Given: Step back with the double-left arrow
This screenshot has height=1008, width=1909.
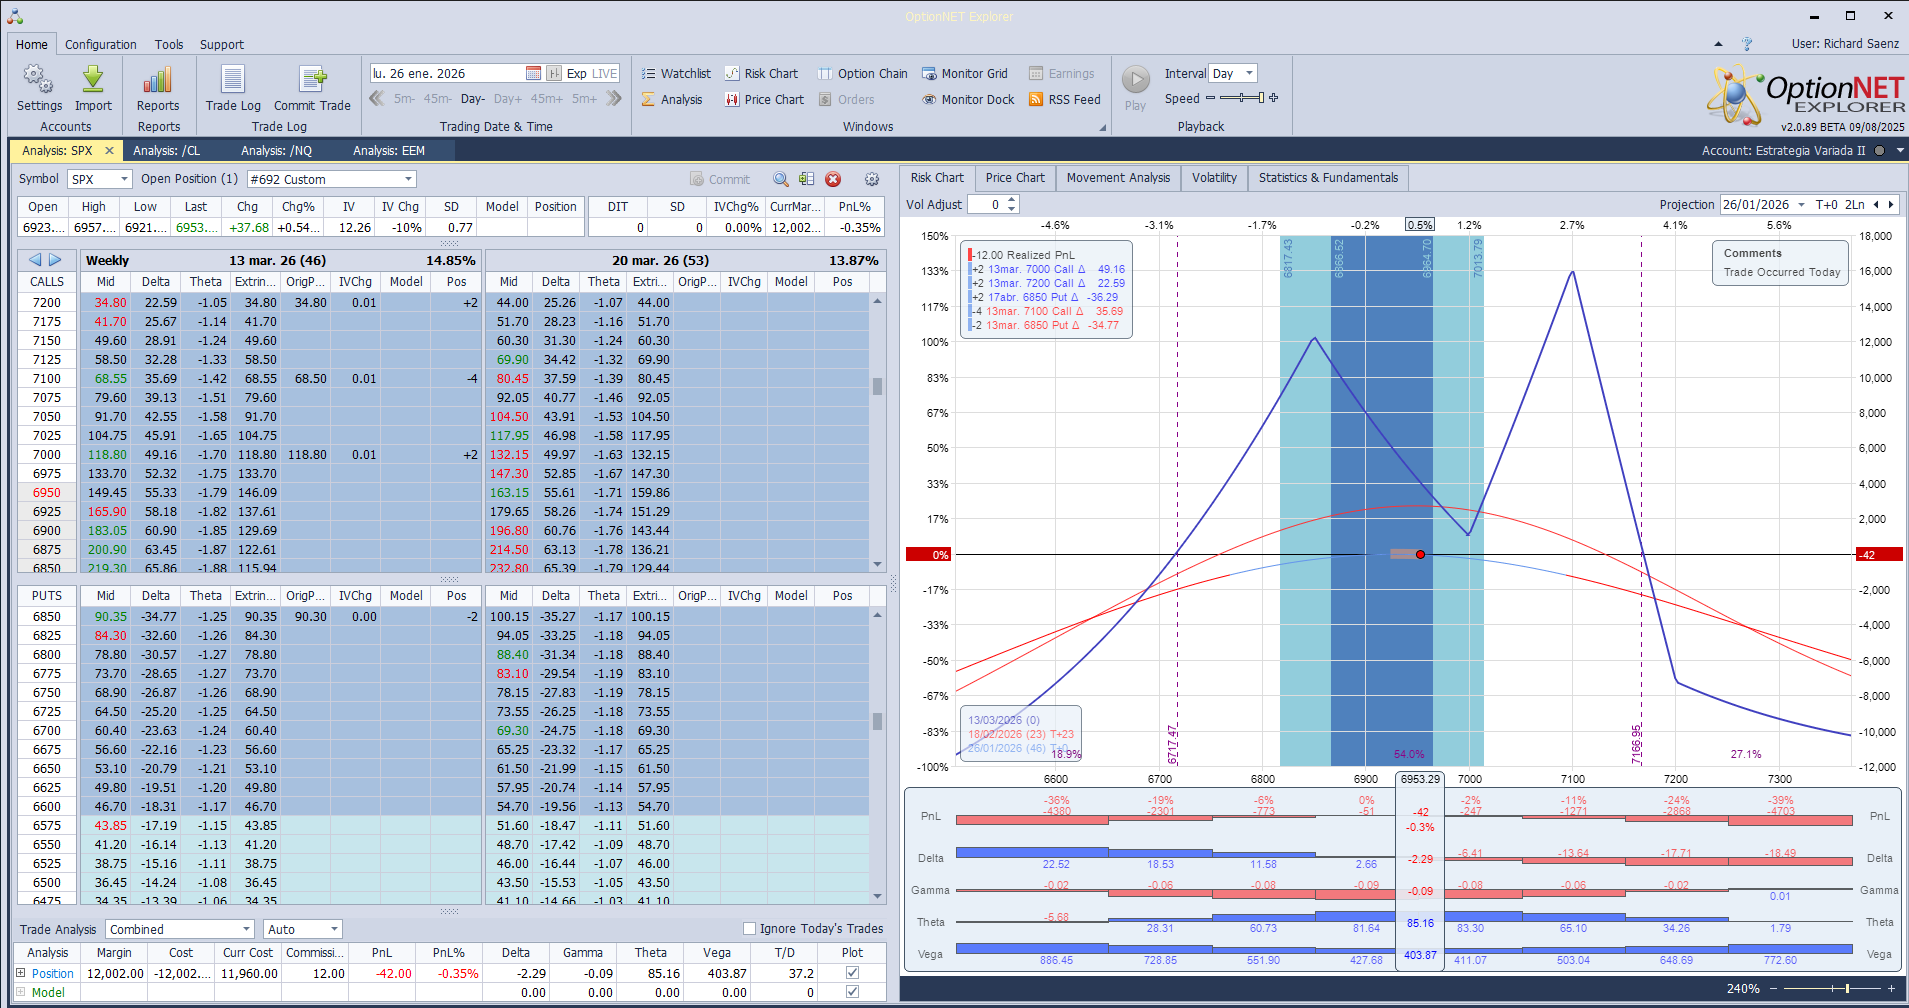Looking at the screenshot, I should point(377,98).
